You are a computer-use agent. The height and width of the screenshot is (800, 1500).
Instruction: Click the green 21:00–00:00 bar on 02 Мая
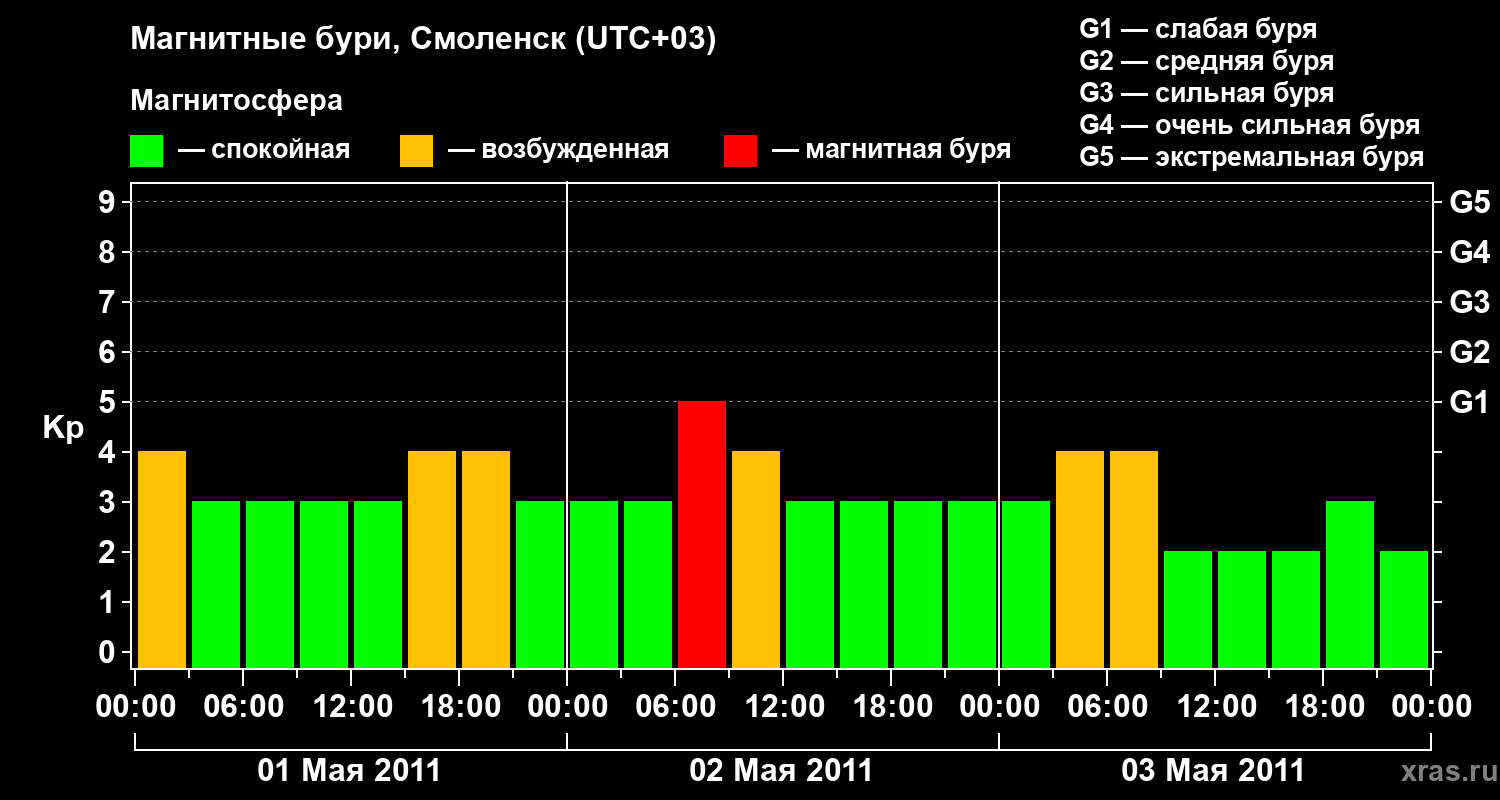pos(972,584)
